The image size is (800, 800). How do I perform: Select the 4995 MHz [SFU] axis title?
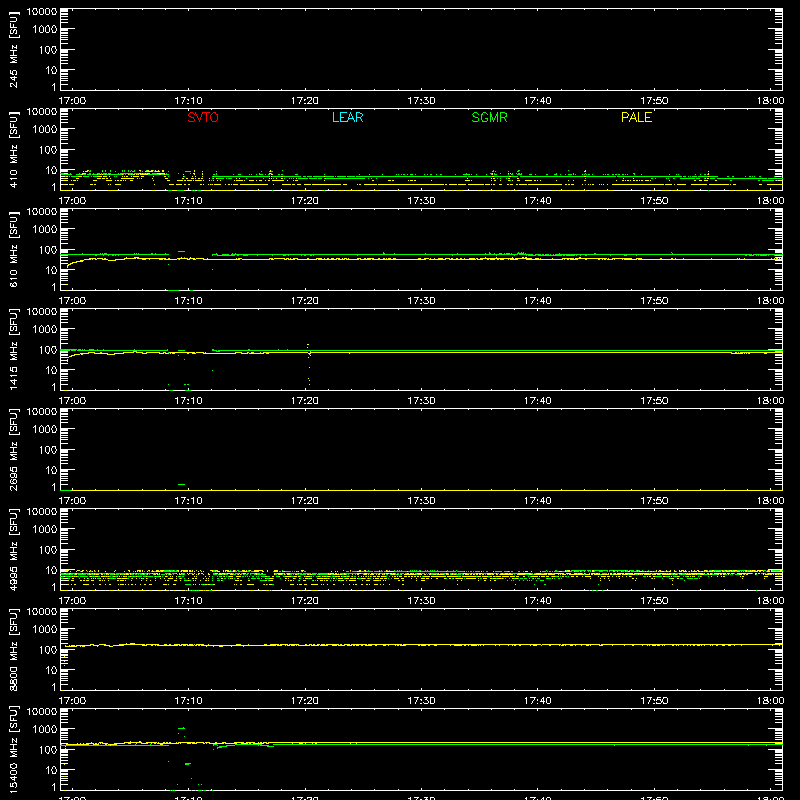(x=13, y=550)
